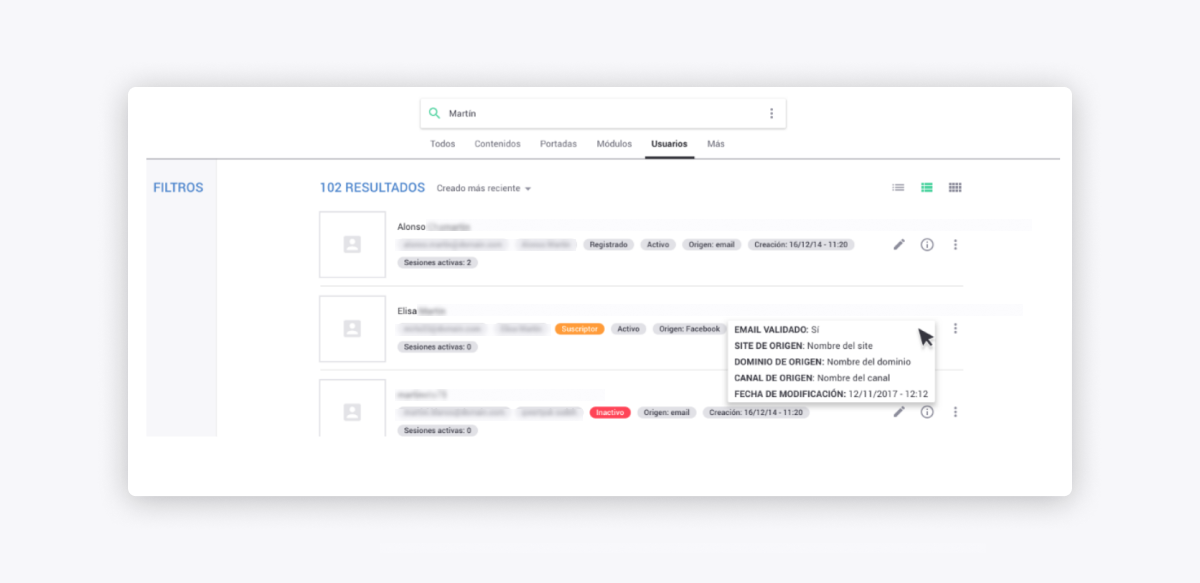The height and width of the screenshot is (583, 1200).
Task: Open Alonso's three-dot overflow menu
Action: point(955,244)
